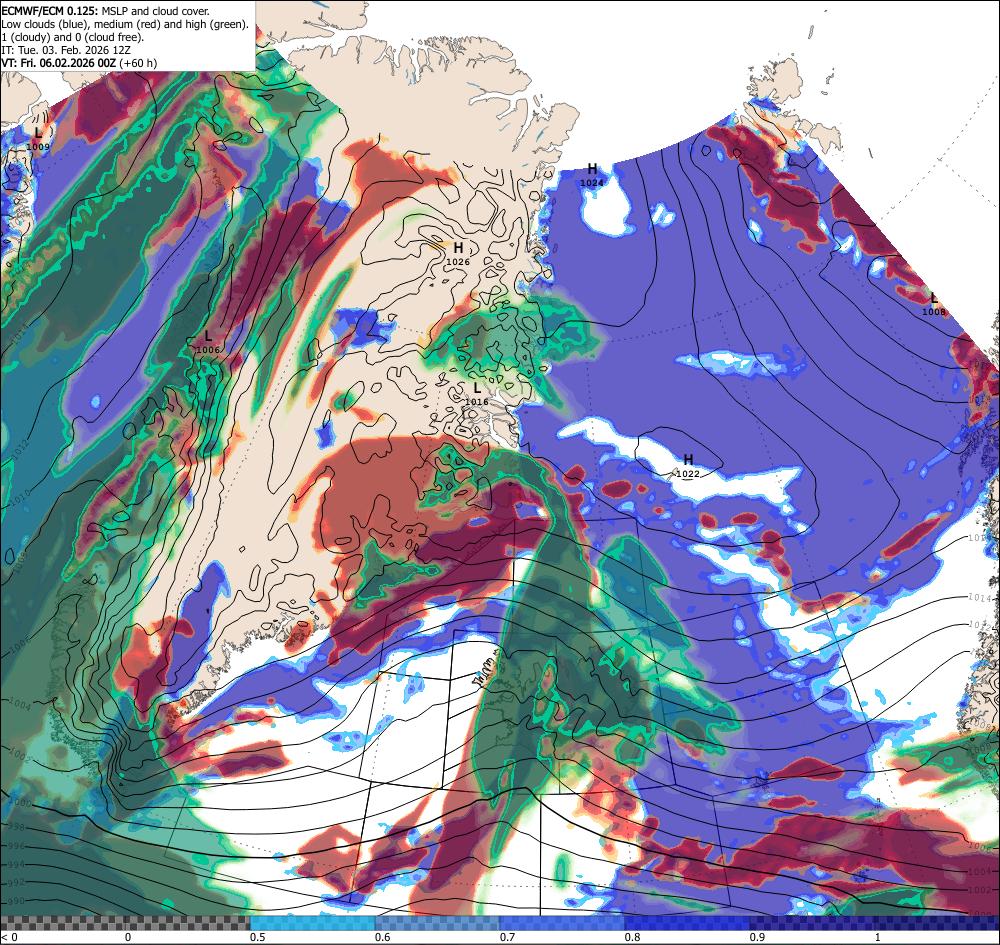Screen dimensions: 1000x945
Task: Select the L 1006 low pressure marker
Action: (209, 342)
